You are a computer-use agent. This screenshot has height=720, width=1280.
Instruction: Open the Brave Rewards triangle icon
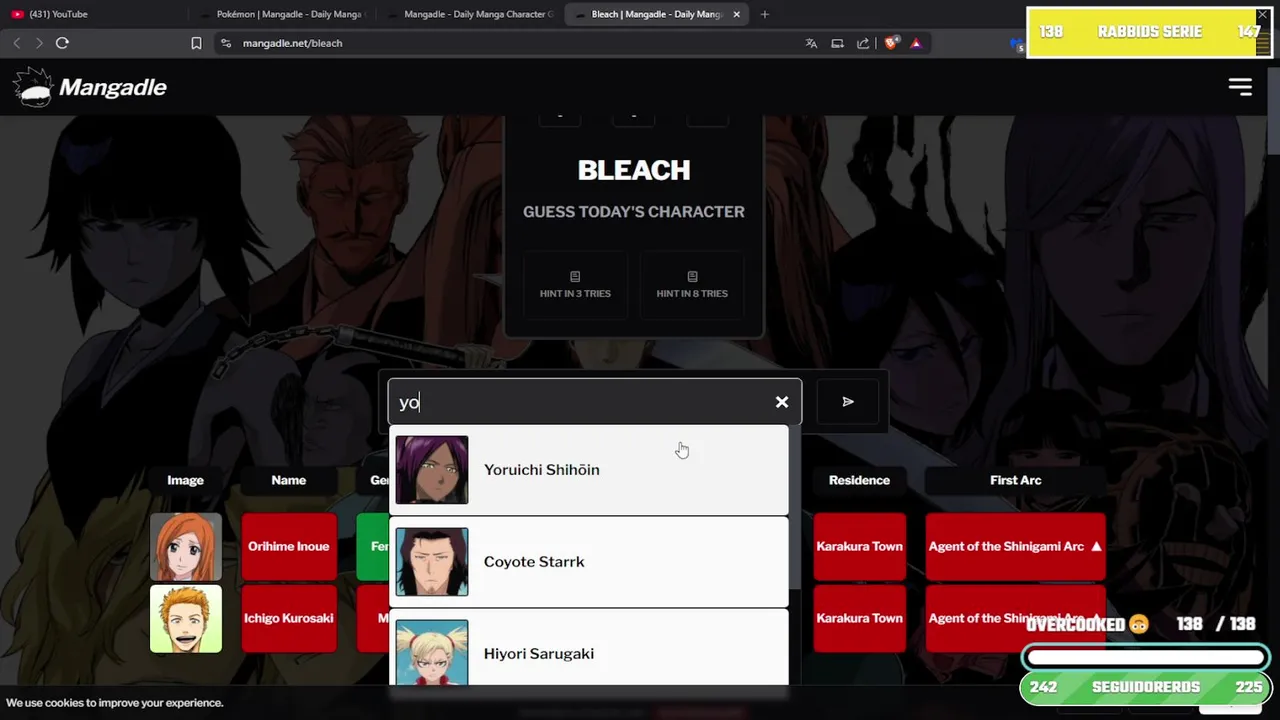click(x=916, y=43)
